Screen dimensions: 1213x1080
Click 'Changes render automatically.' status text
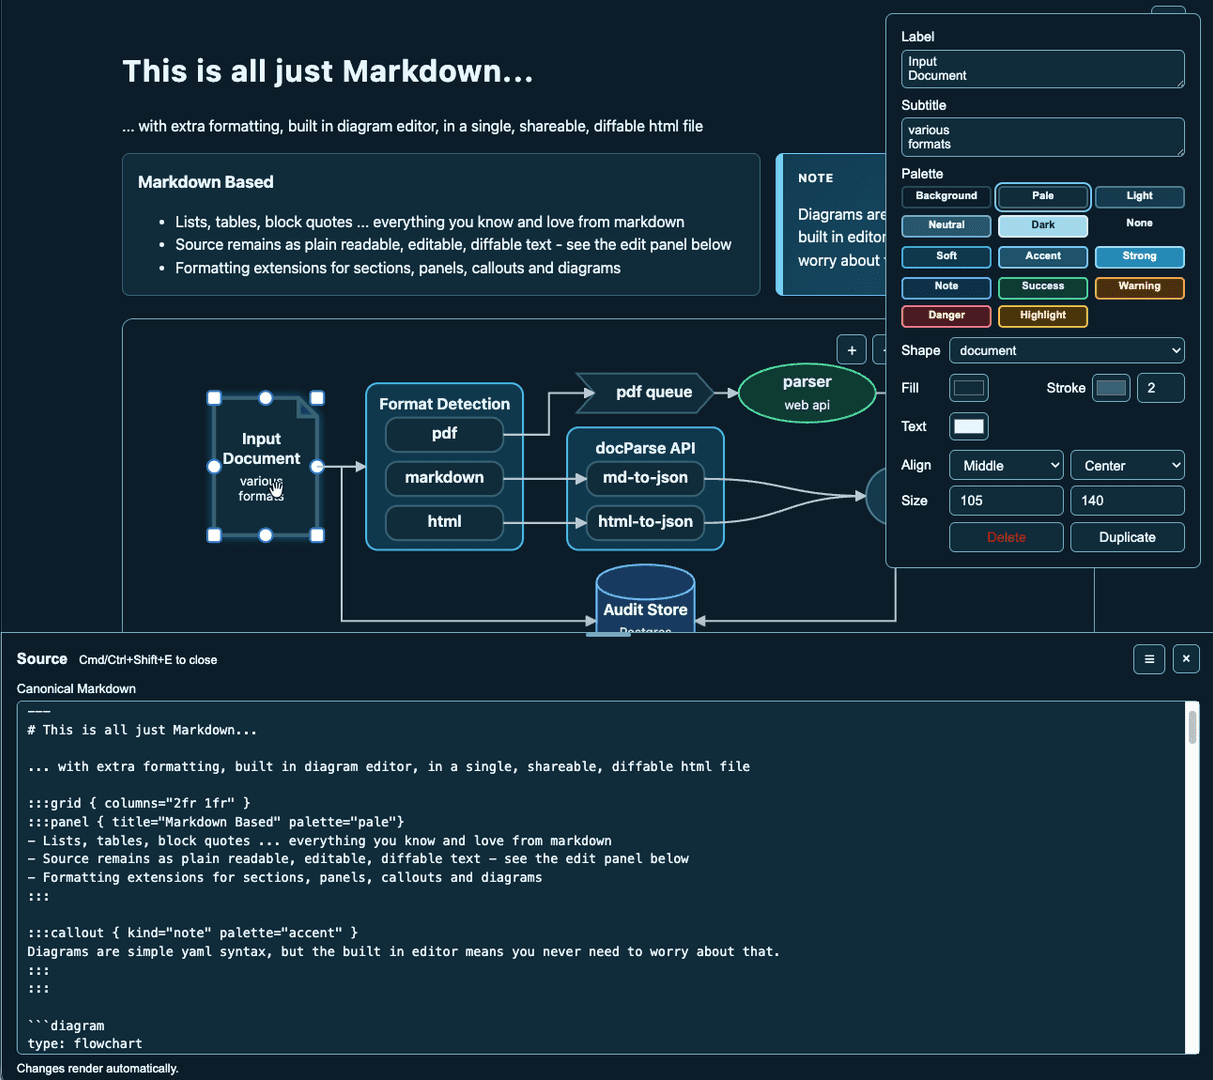click(x=98, y=1068)
